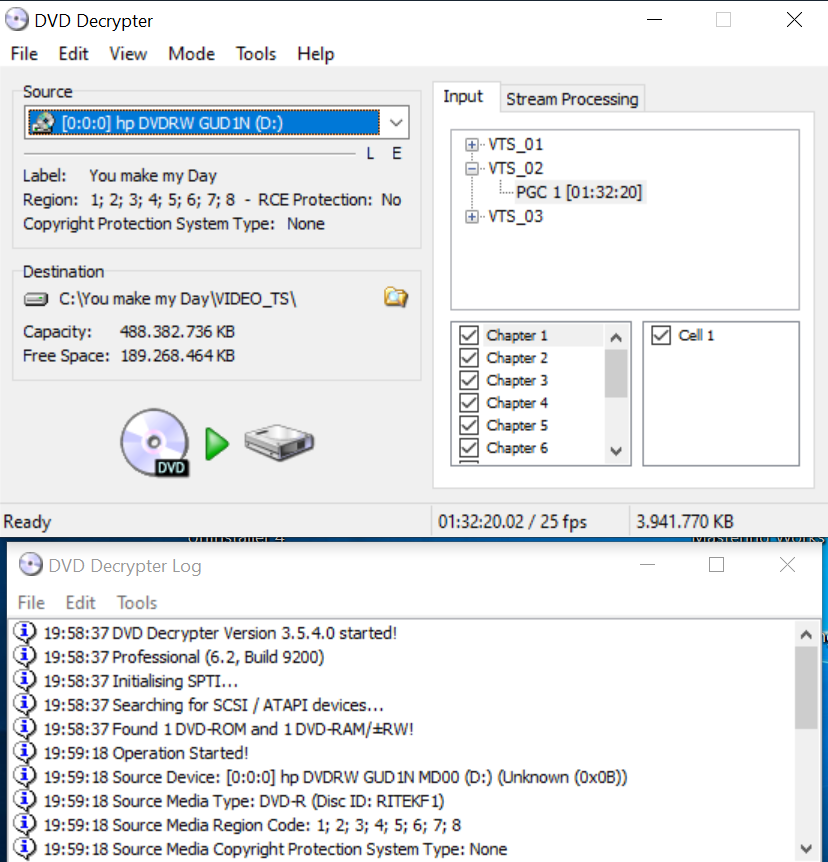
Task: Close the DVD Decrypter main window
Action: point(794,20)
